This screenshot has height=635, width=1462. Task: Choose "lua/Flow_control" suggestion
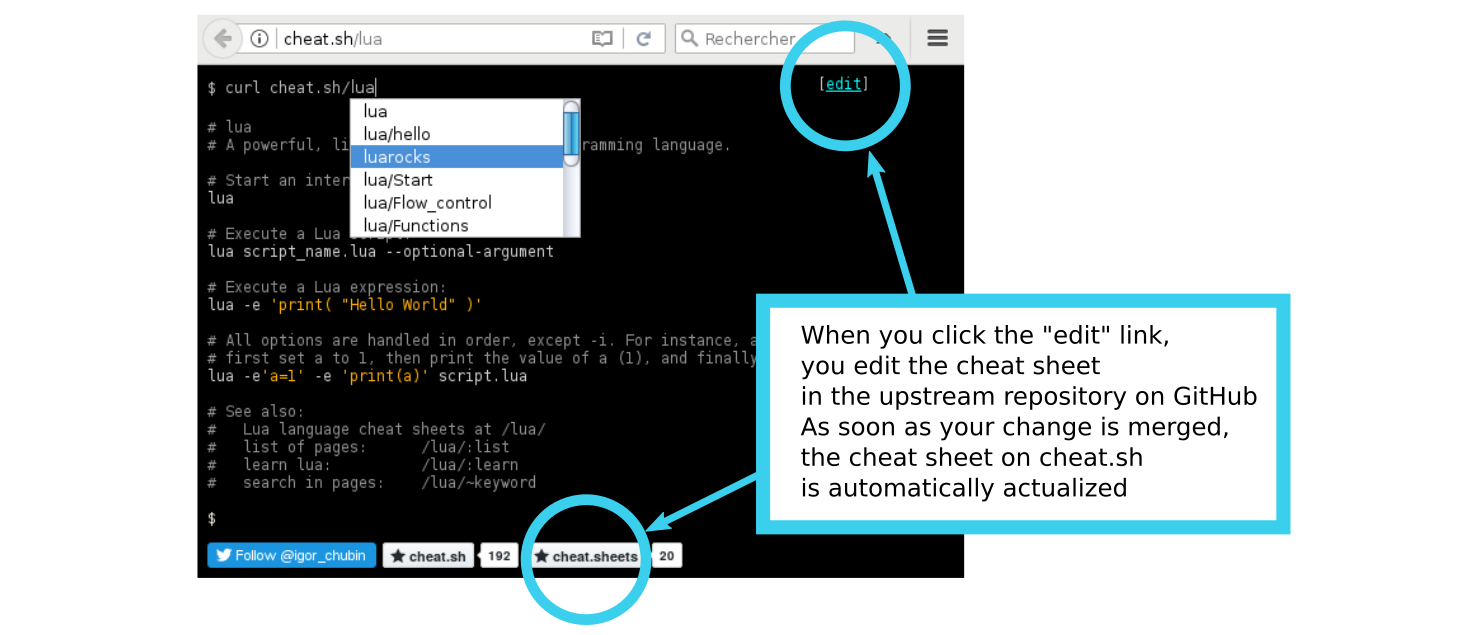(x=457, y=203)
